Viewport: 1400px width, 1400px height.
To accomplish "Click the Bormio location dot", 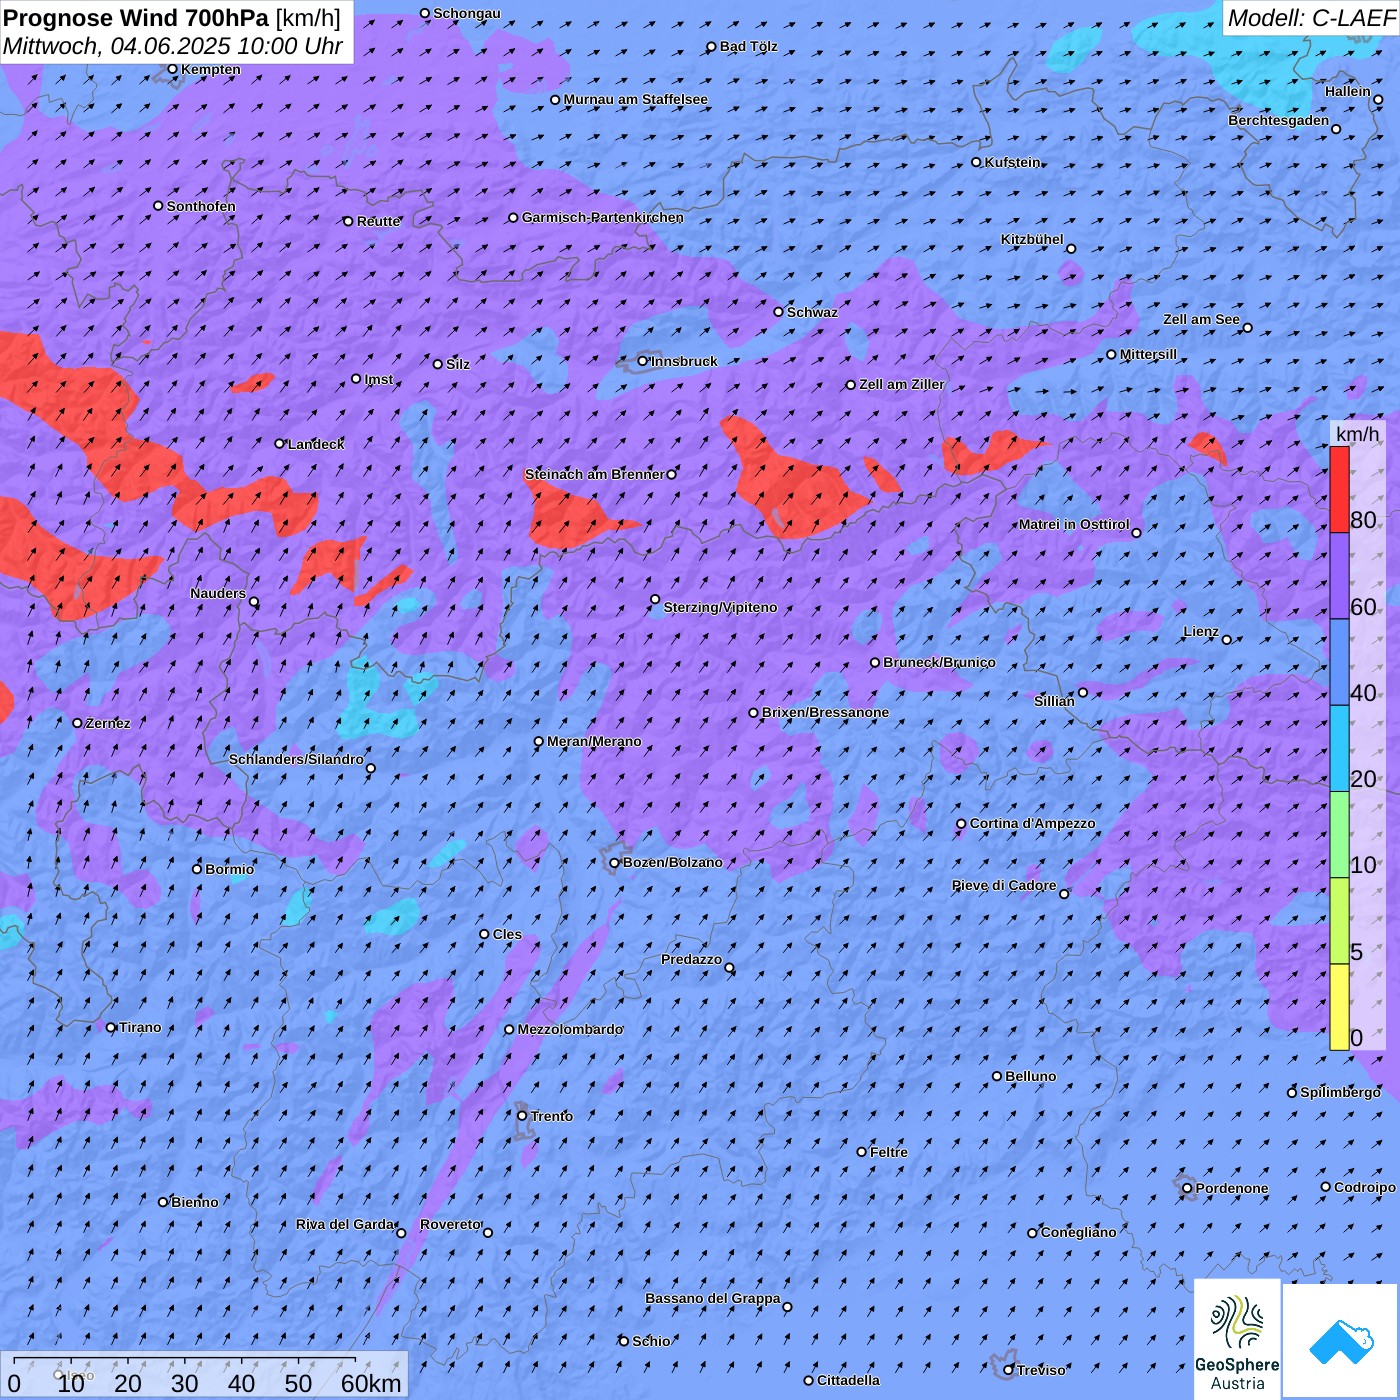I will pyautogui.click(x=197, y=869).
